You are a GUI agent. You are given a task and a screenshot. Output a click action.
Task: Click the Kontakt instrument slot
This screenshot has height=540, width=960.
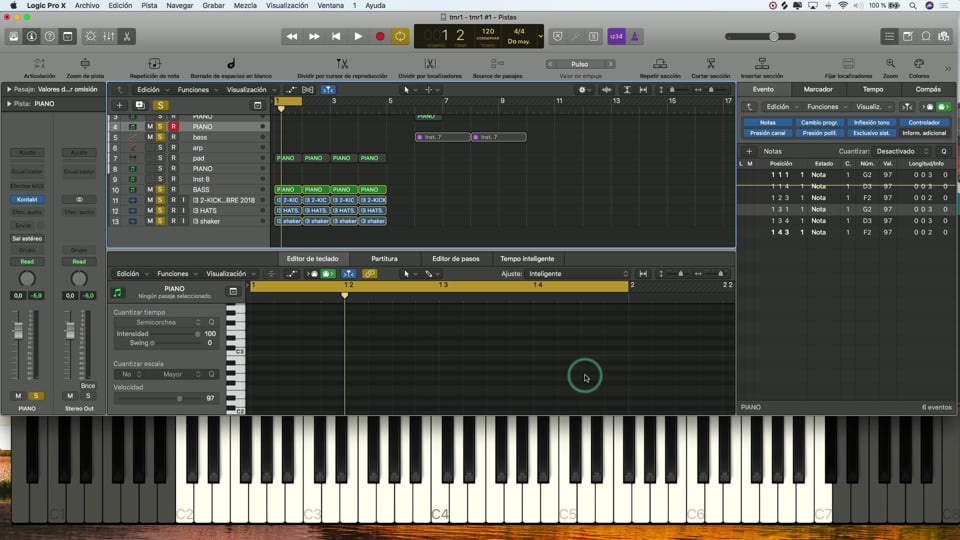[27, 200]
